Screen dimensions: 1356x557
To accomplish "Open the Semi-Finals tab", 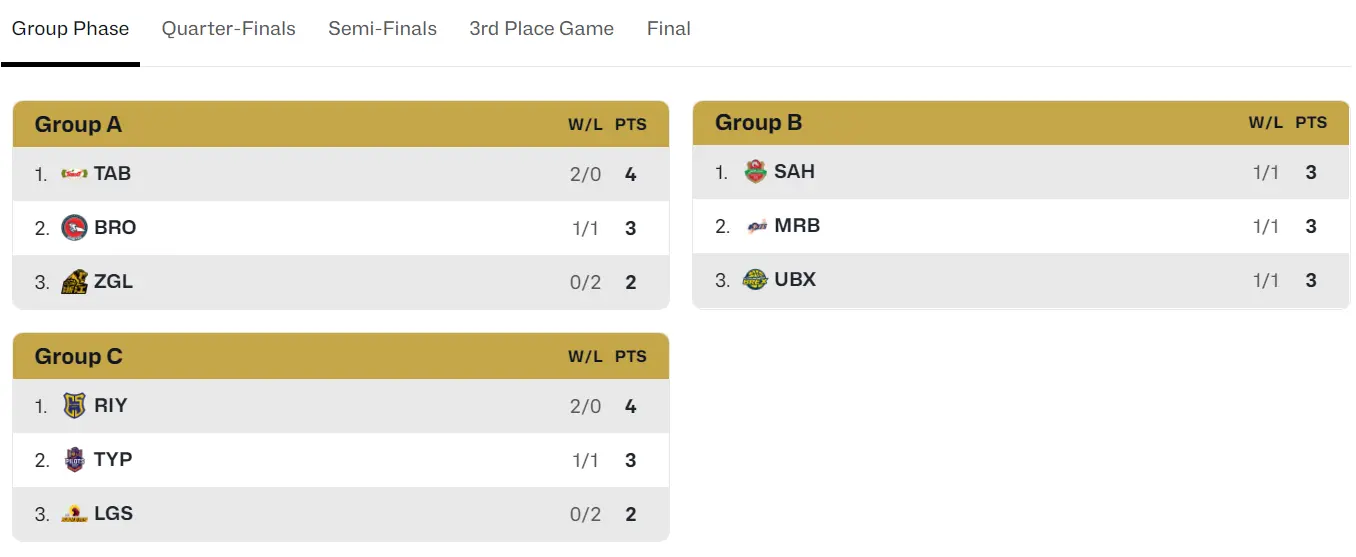I will click(x=382, y=29).
